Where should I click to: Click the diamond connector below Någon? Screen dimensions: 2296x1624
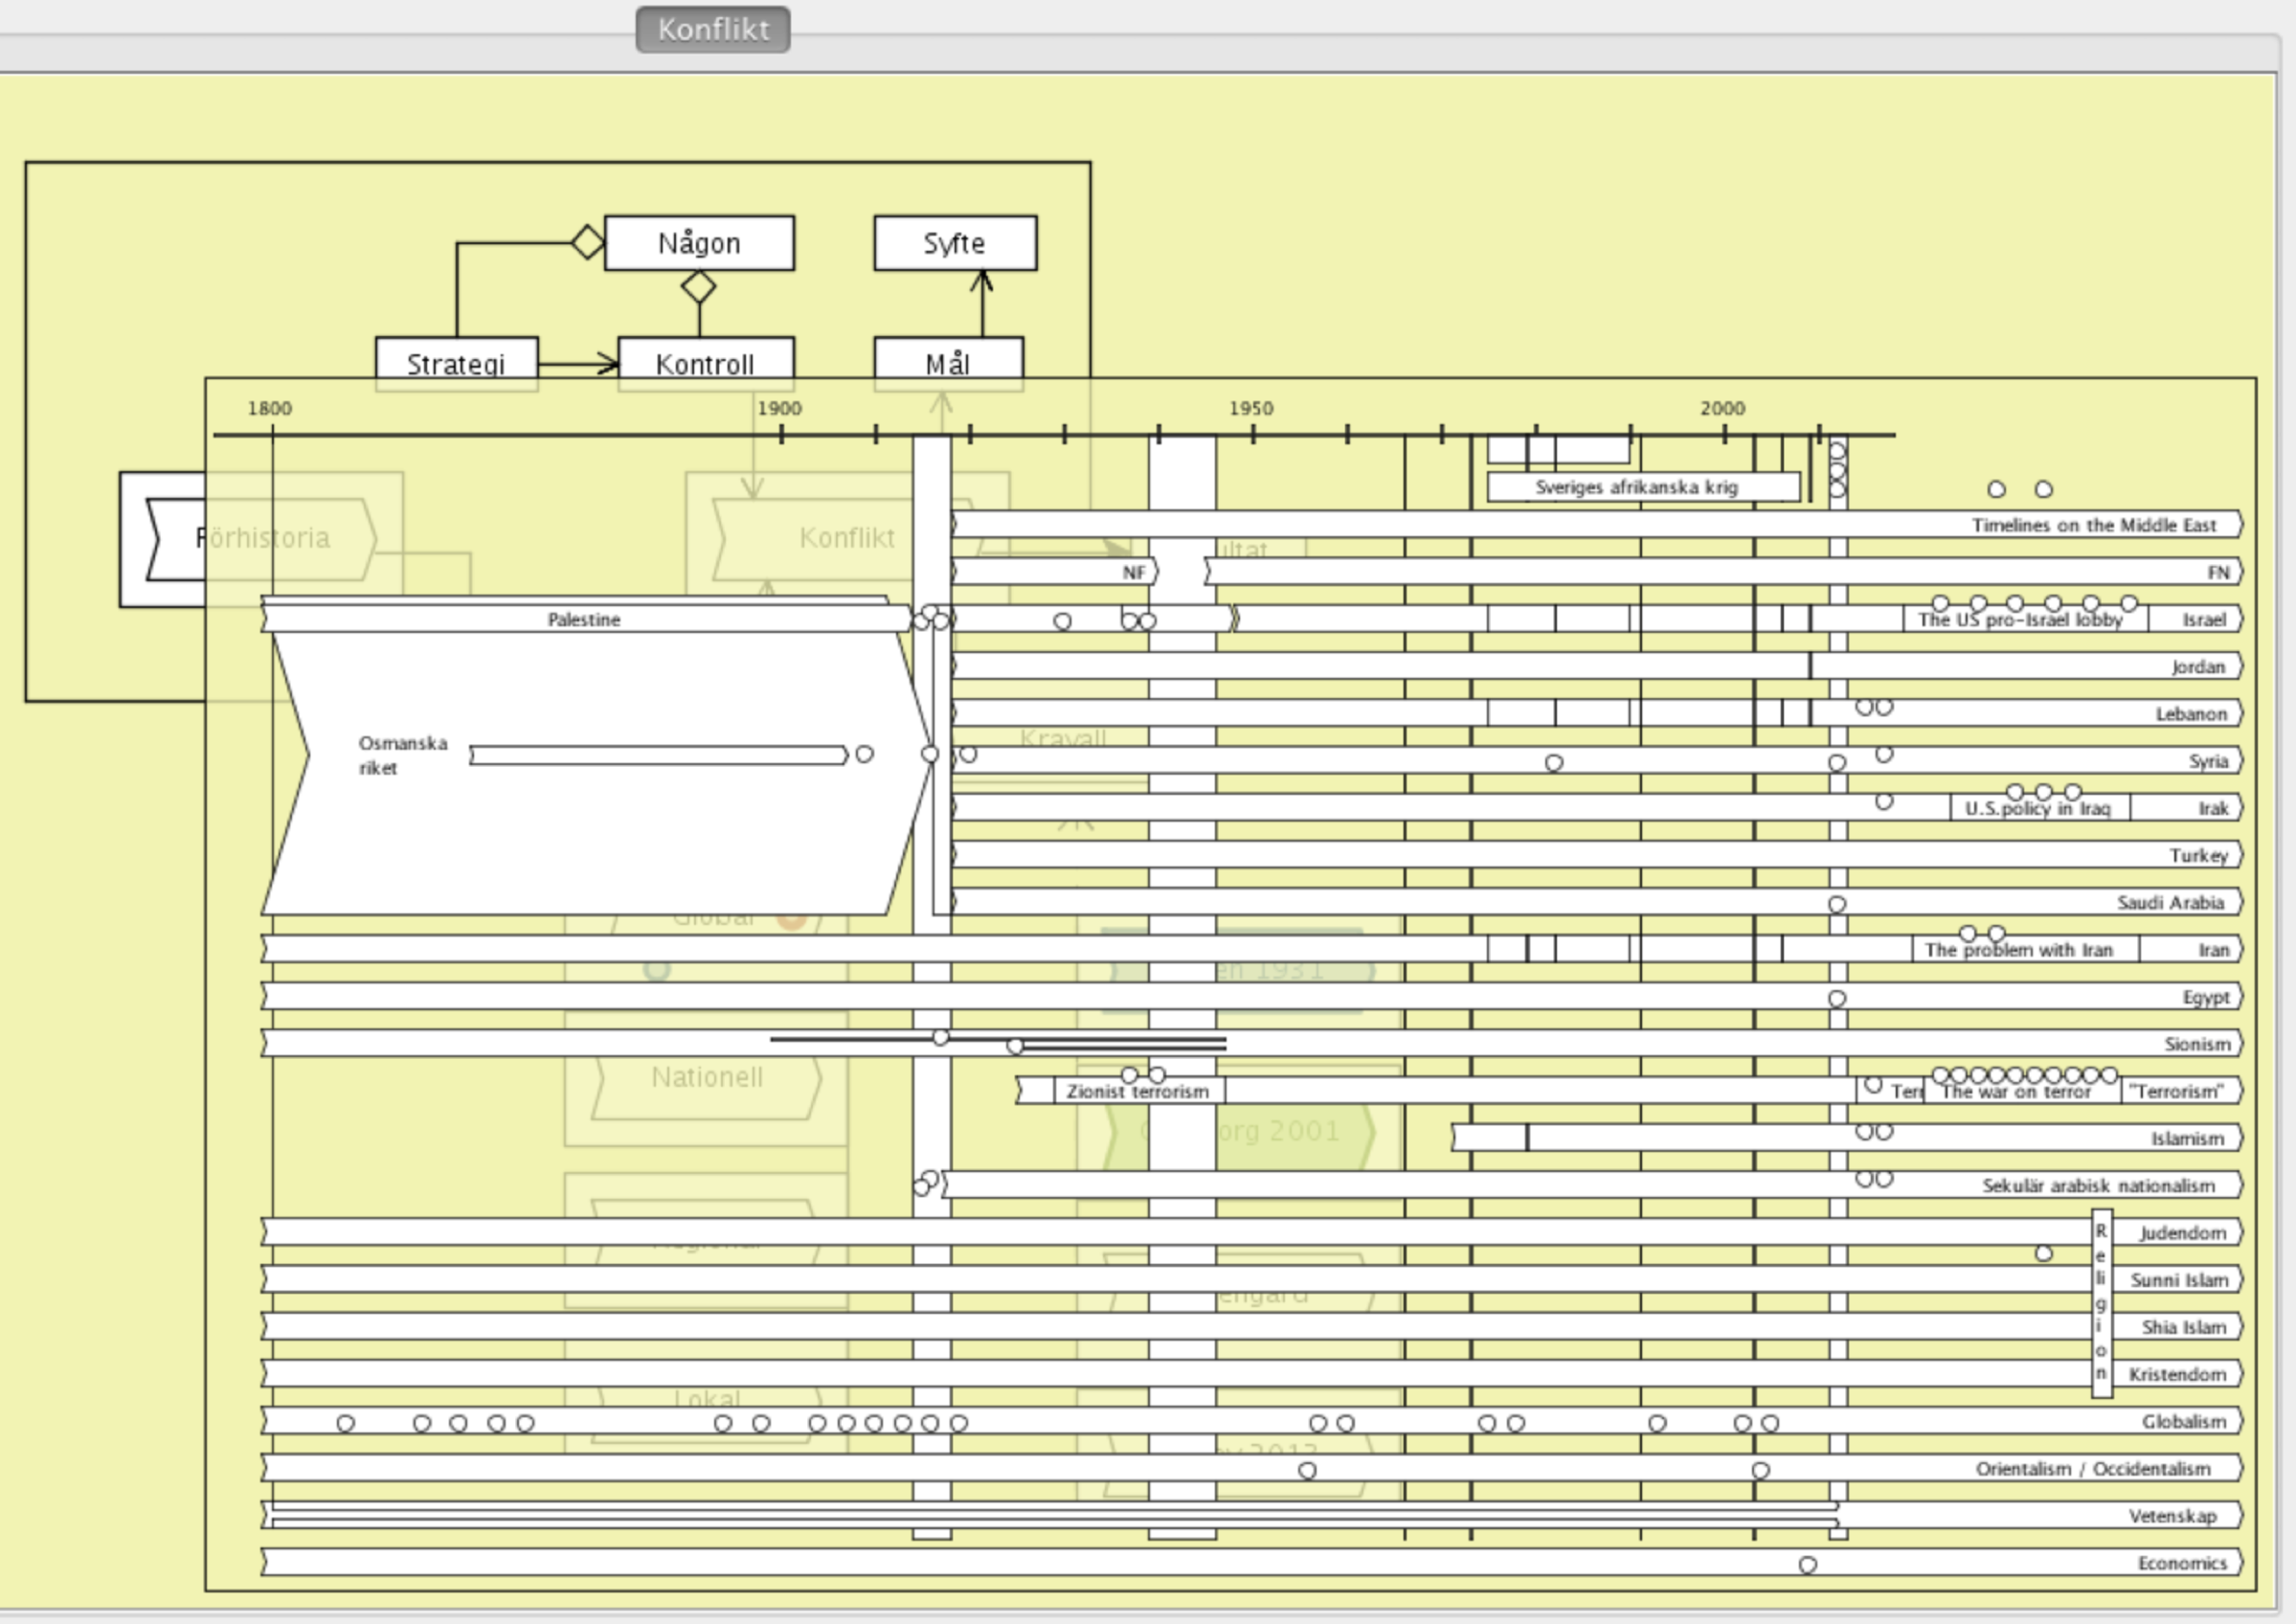point(698,288)
